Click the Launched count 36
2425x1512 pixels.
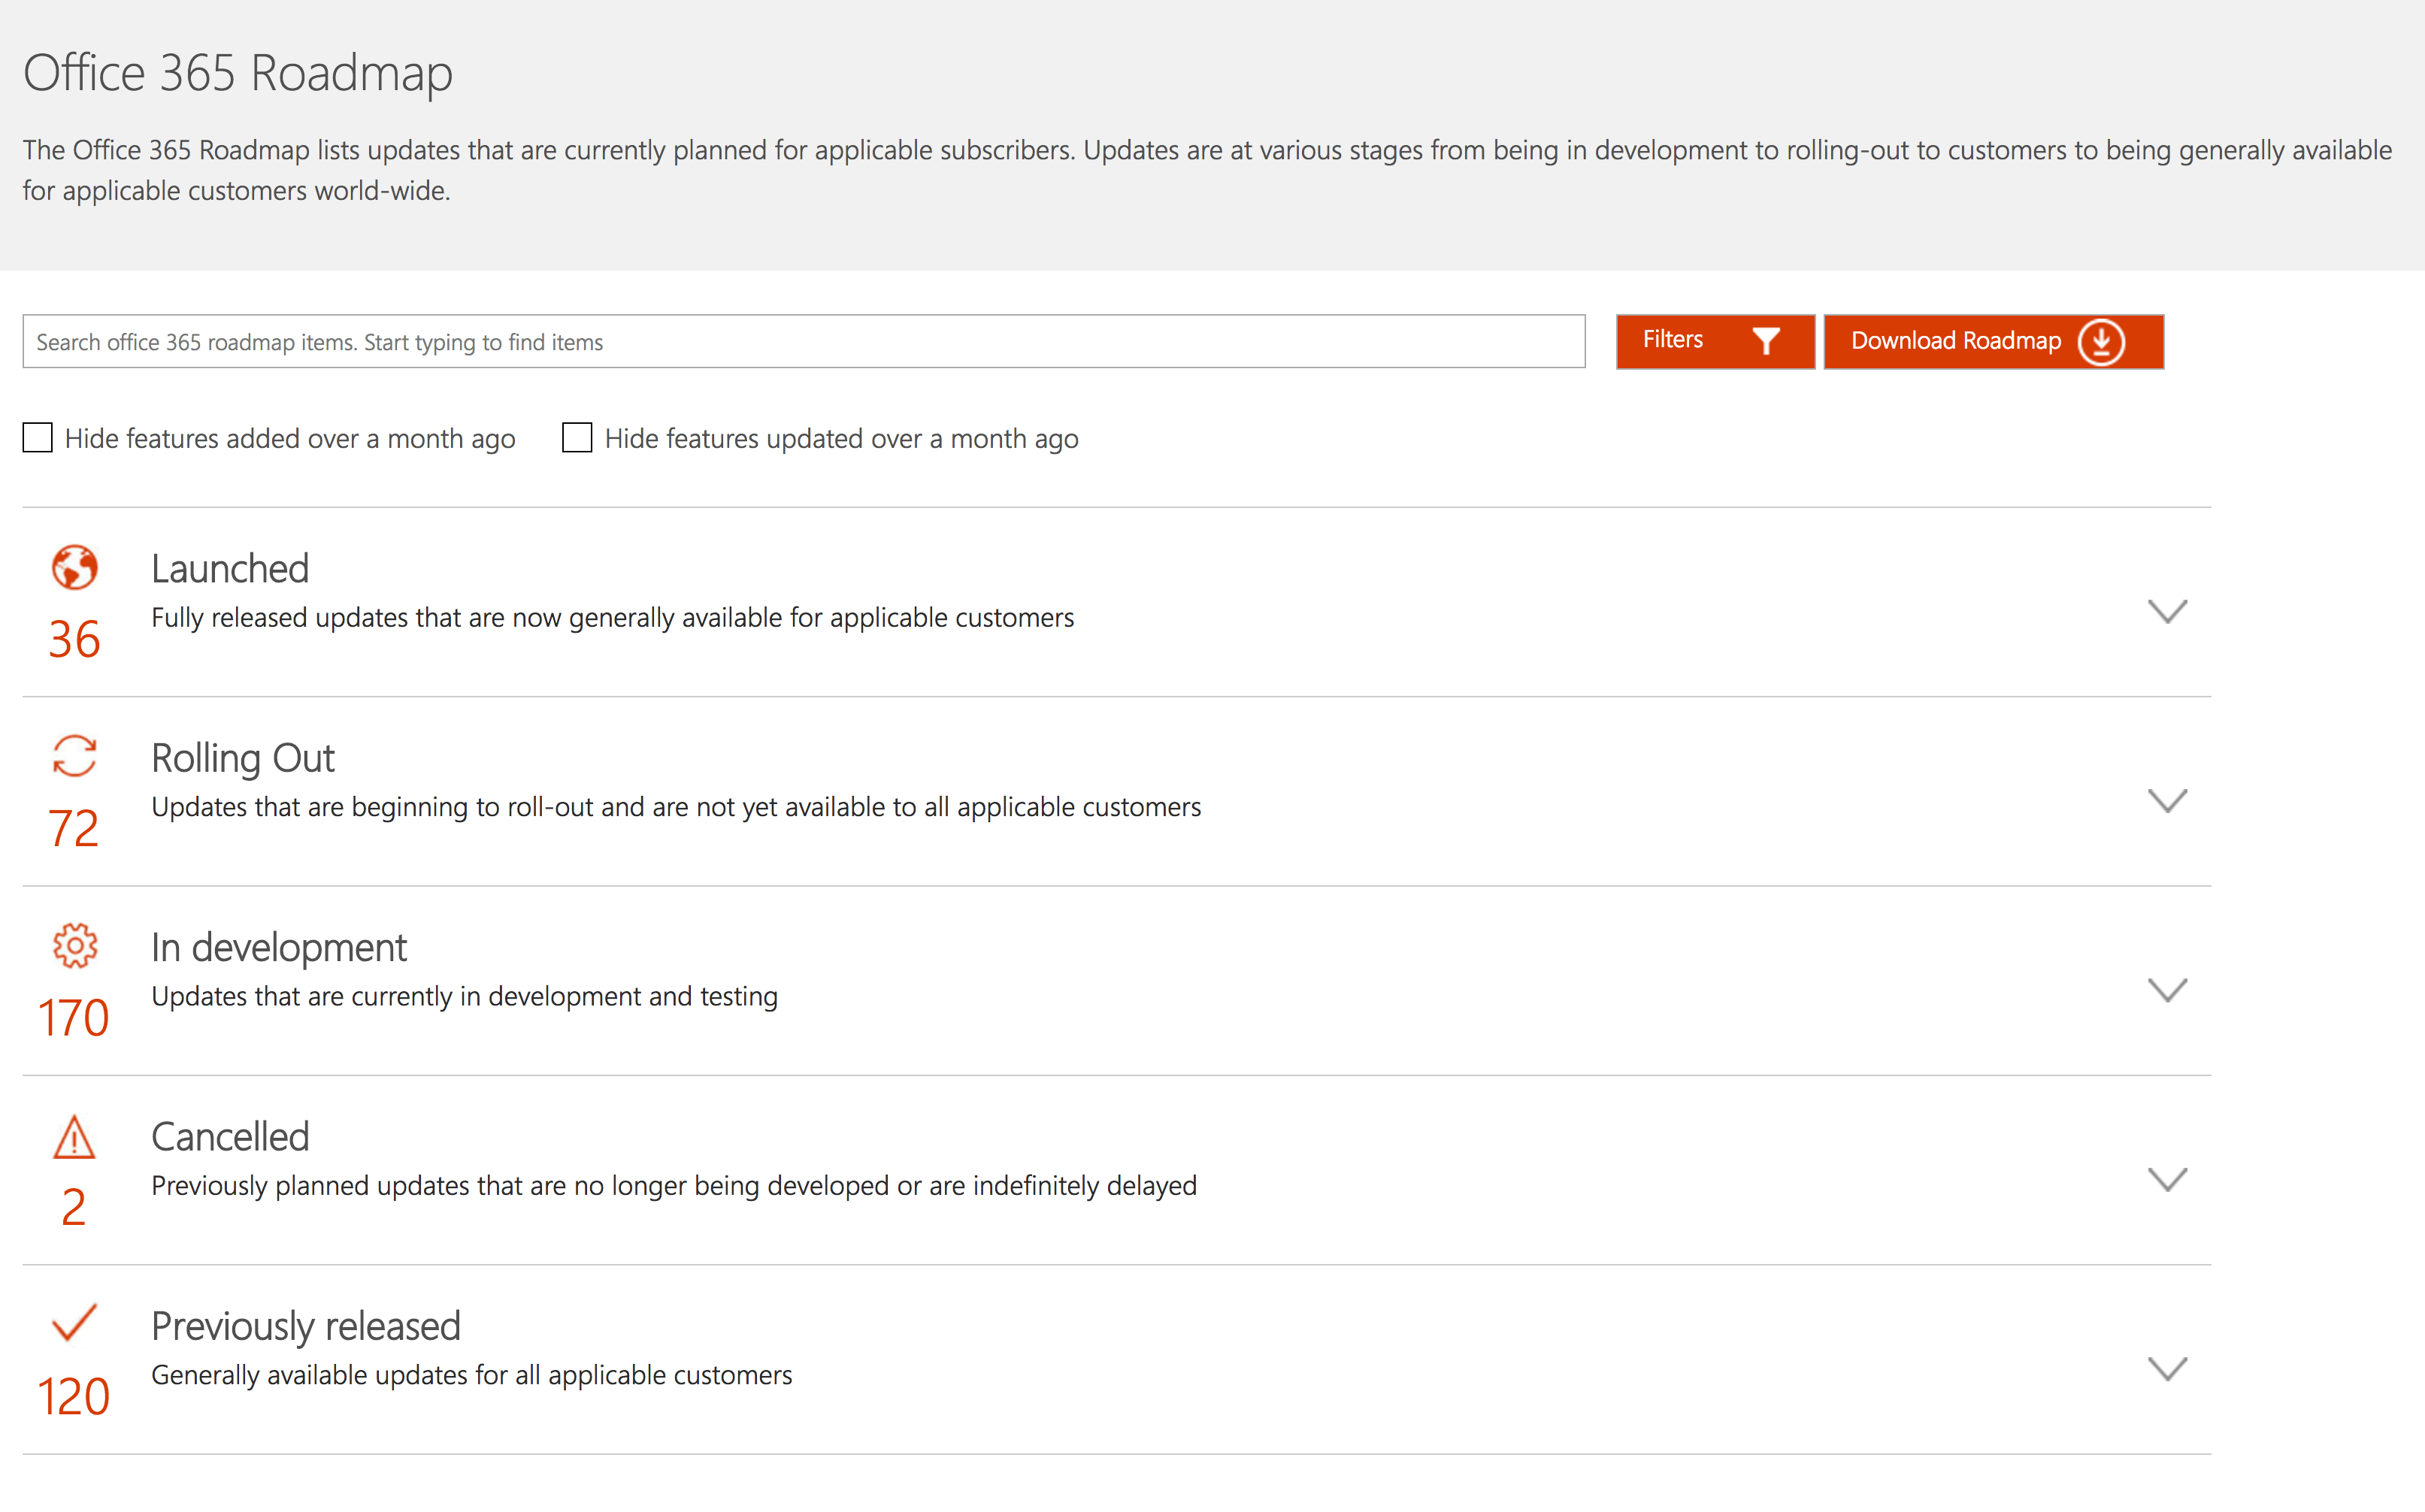74,639
